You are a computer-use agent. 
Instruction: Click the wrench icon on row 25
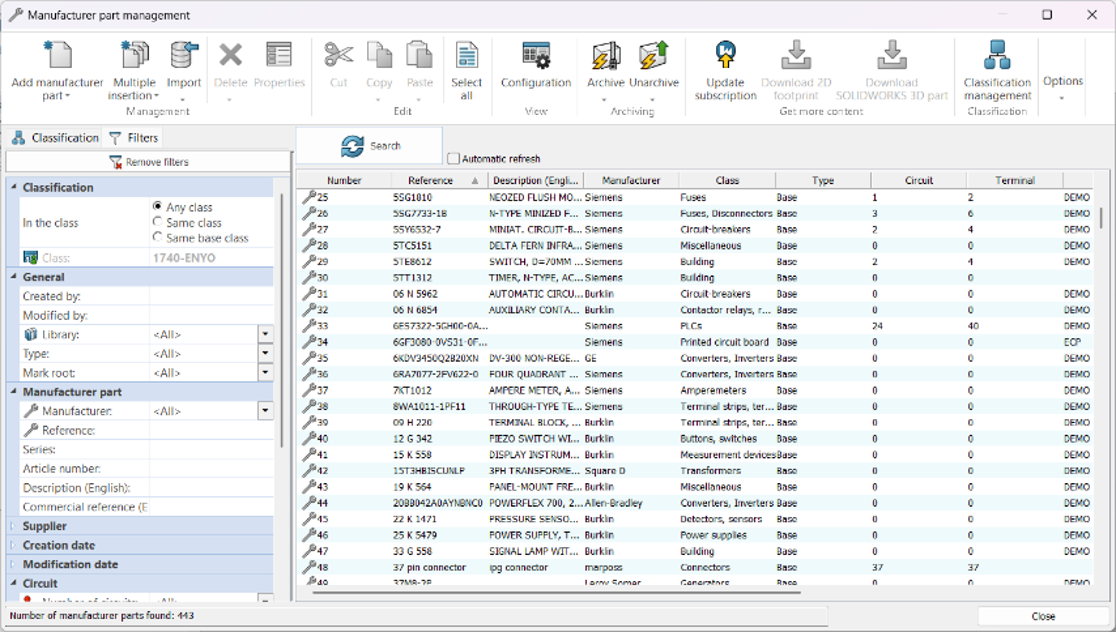click(x=309, y=196)
